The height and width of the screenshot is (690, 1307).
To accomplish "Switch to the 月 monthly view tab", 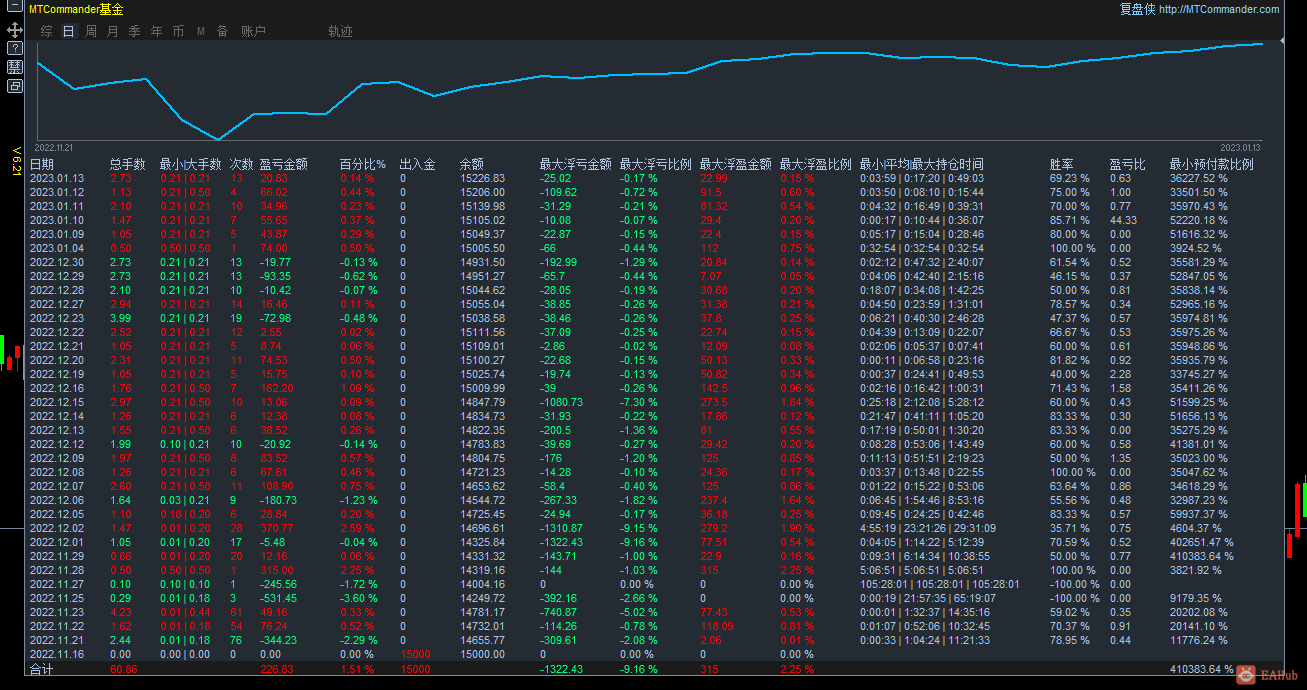I will pyautogui.click(x=111, y=31).
